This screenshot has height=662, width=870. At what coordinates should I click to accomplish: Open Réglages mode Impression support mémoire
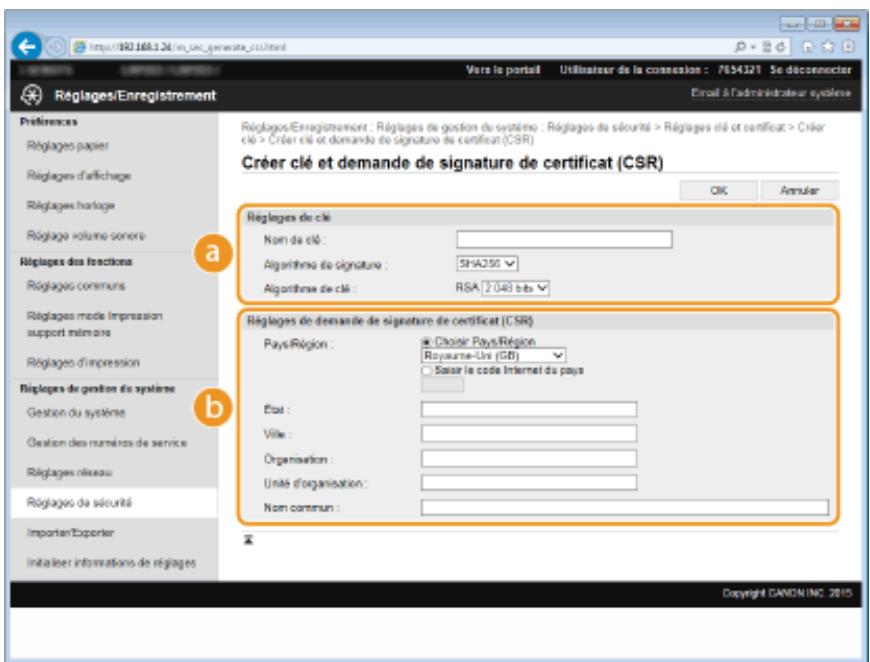pos(95,324)
